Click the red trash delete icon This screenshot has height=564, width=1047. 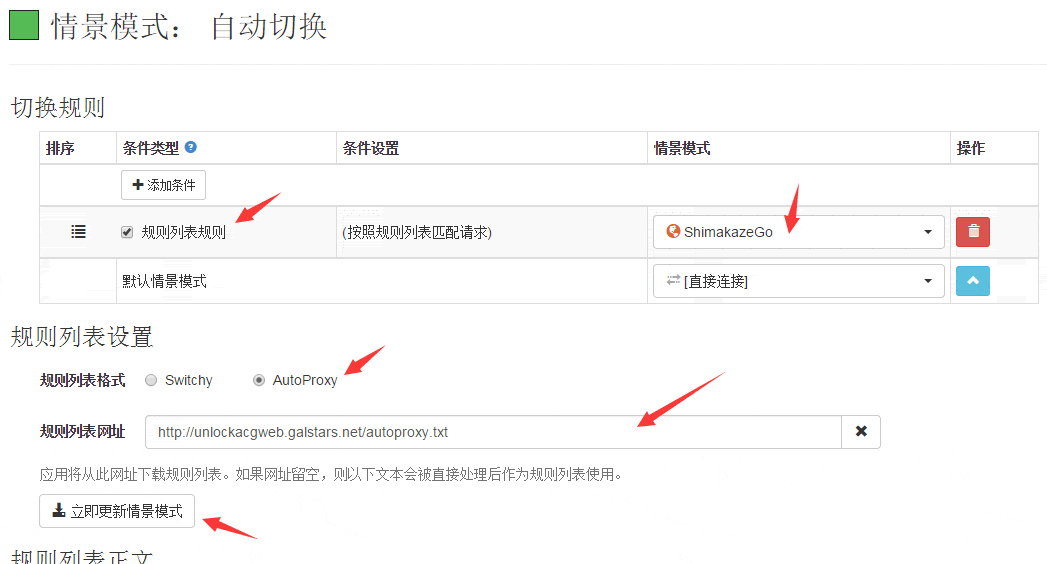click(973, 232)
